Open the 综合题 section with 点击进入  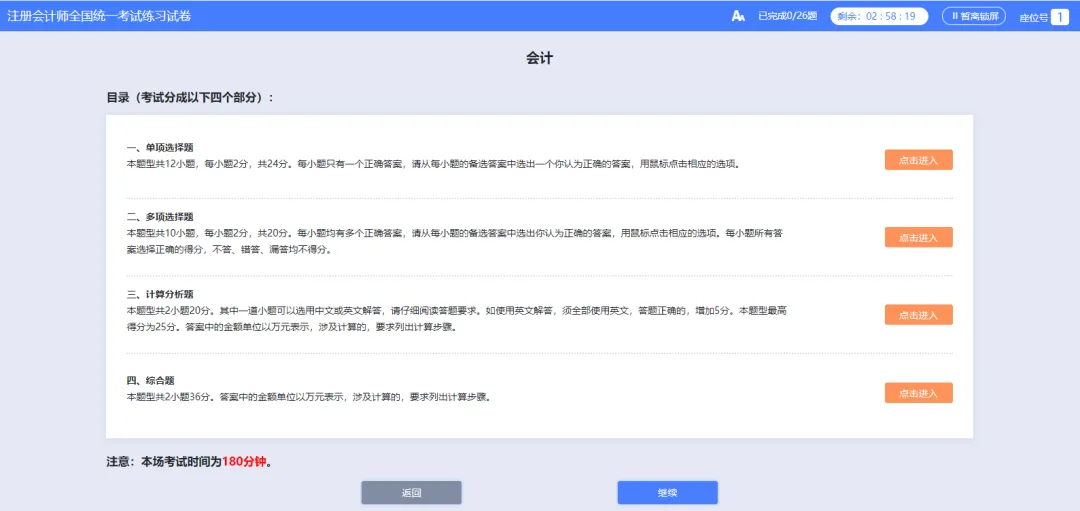918,393
